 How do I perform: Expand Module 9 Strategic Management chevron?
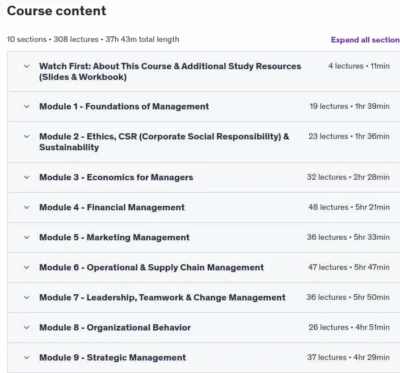pyautogui.click(x=27, y=357)
